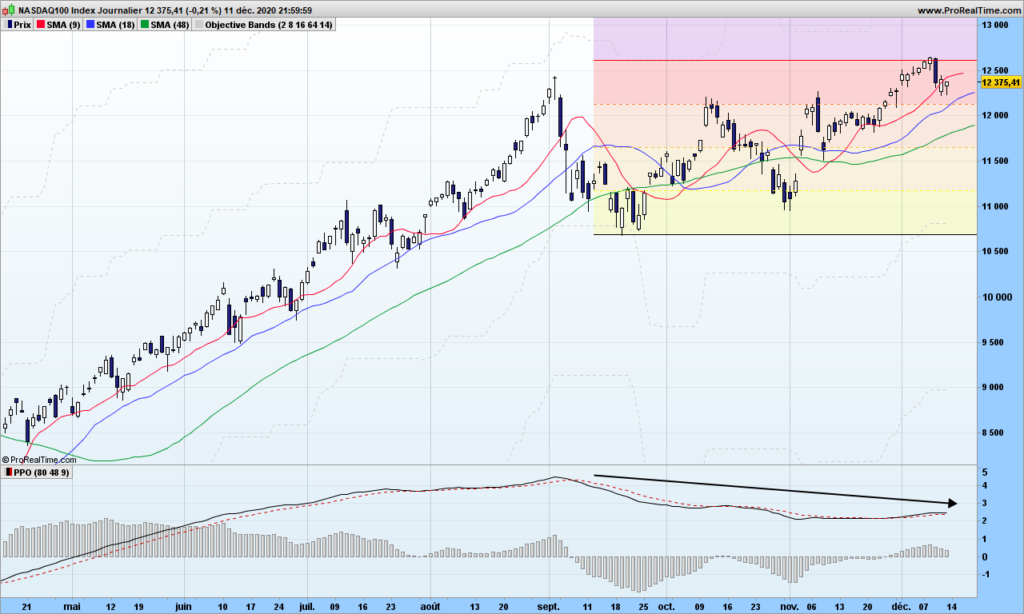Click the PPO scale value 5
The height and width of the screenshot is (614, 1024).
[985, 472]
